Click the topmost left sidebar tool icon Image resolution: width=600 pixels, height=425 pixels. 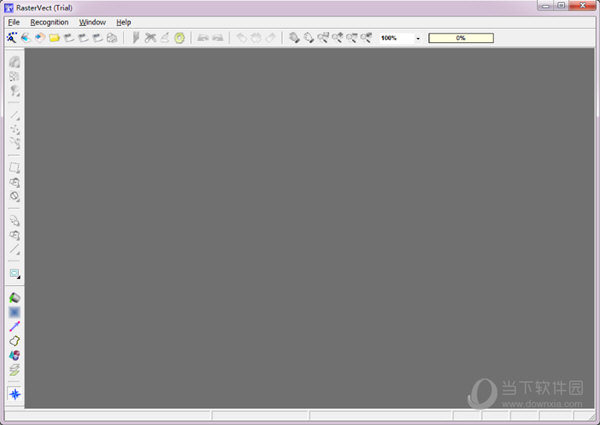[x=15, y=62]
